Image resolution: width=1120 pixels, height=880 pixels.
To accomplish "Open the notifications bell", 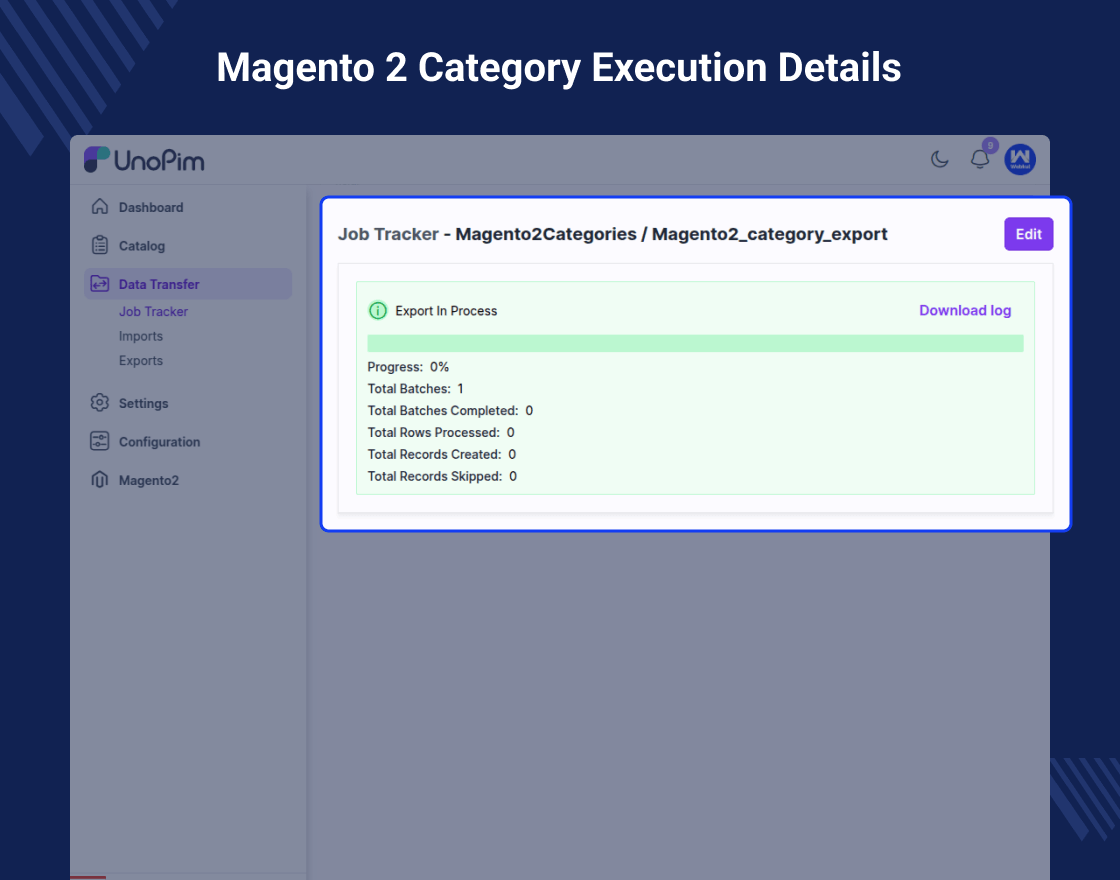I will (979, 159).
